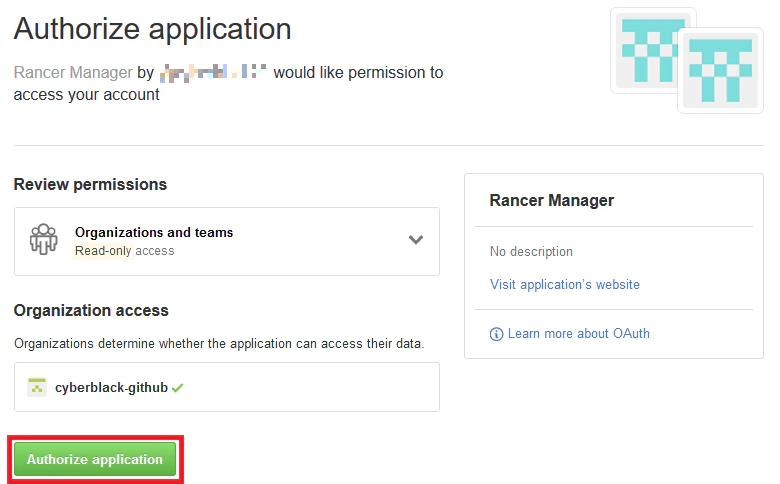
Task: Click the cyberblack-github organization avatar
Action: (37, 387)
